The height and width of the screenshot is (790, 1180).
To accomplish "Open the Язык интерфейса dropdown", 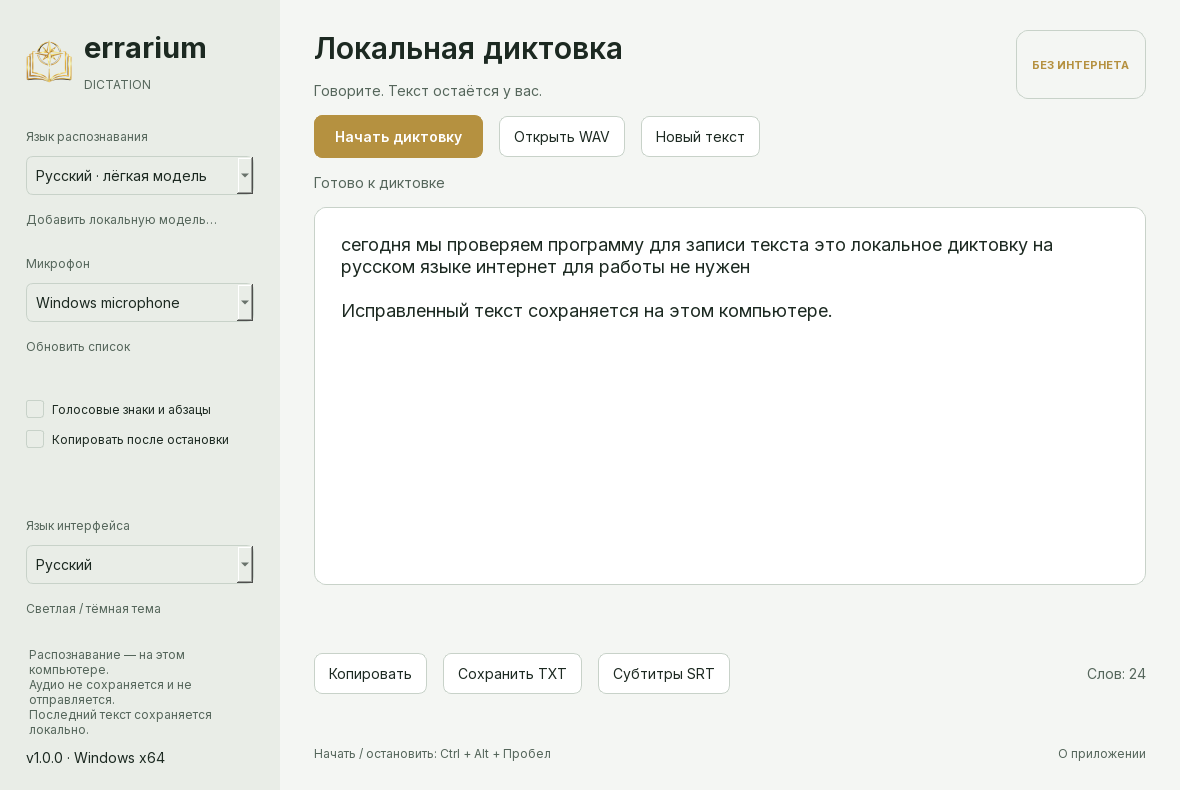I will coord(139,564).
